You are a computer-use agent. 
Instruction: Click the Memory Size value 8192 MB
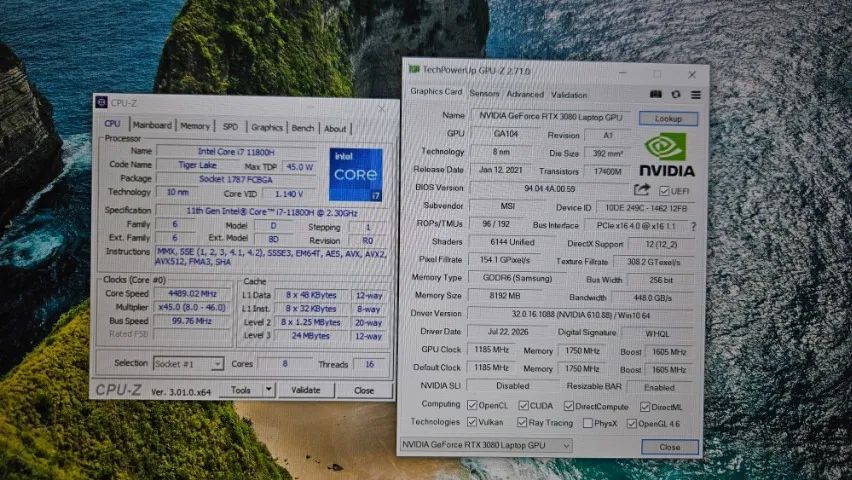pyautogui.click(x=505, y=296)
